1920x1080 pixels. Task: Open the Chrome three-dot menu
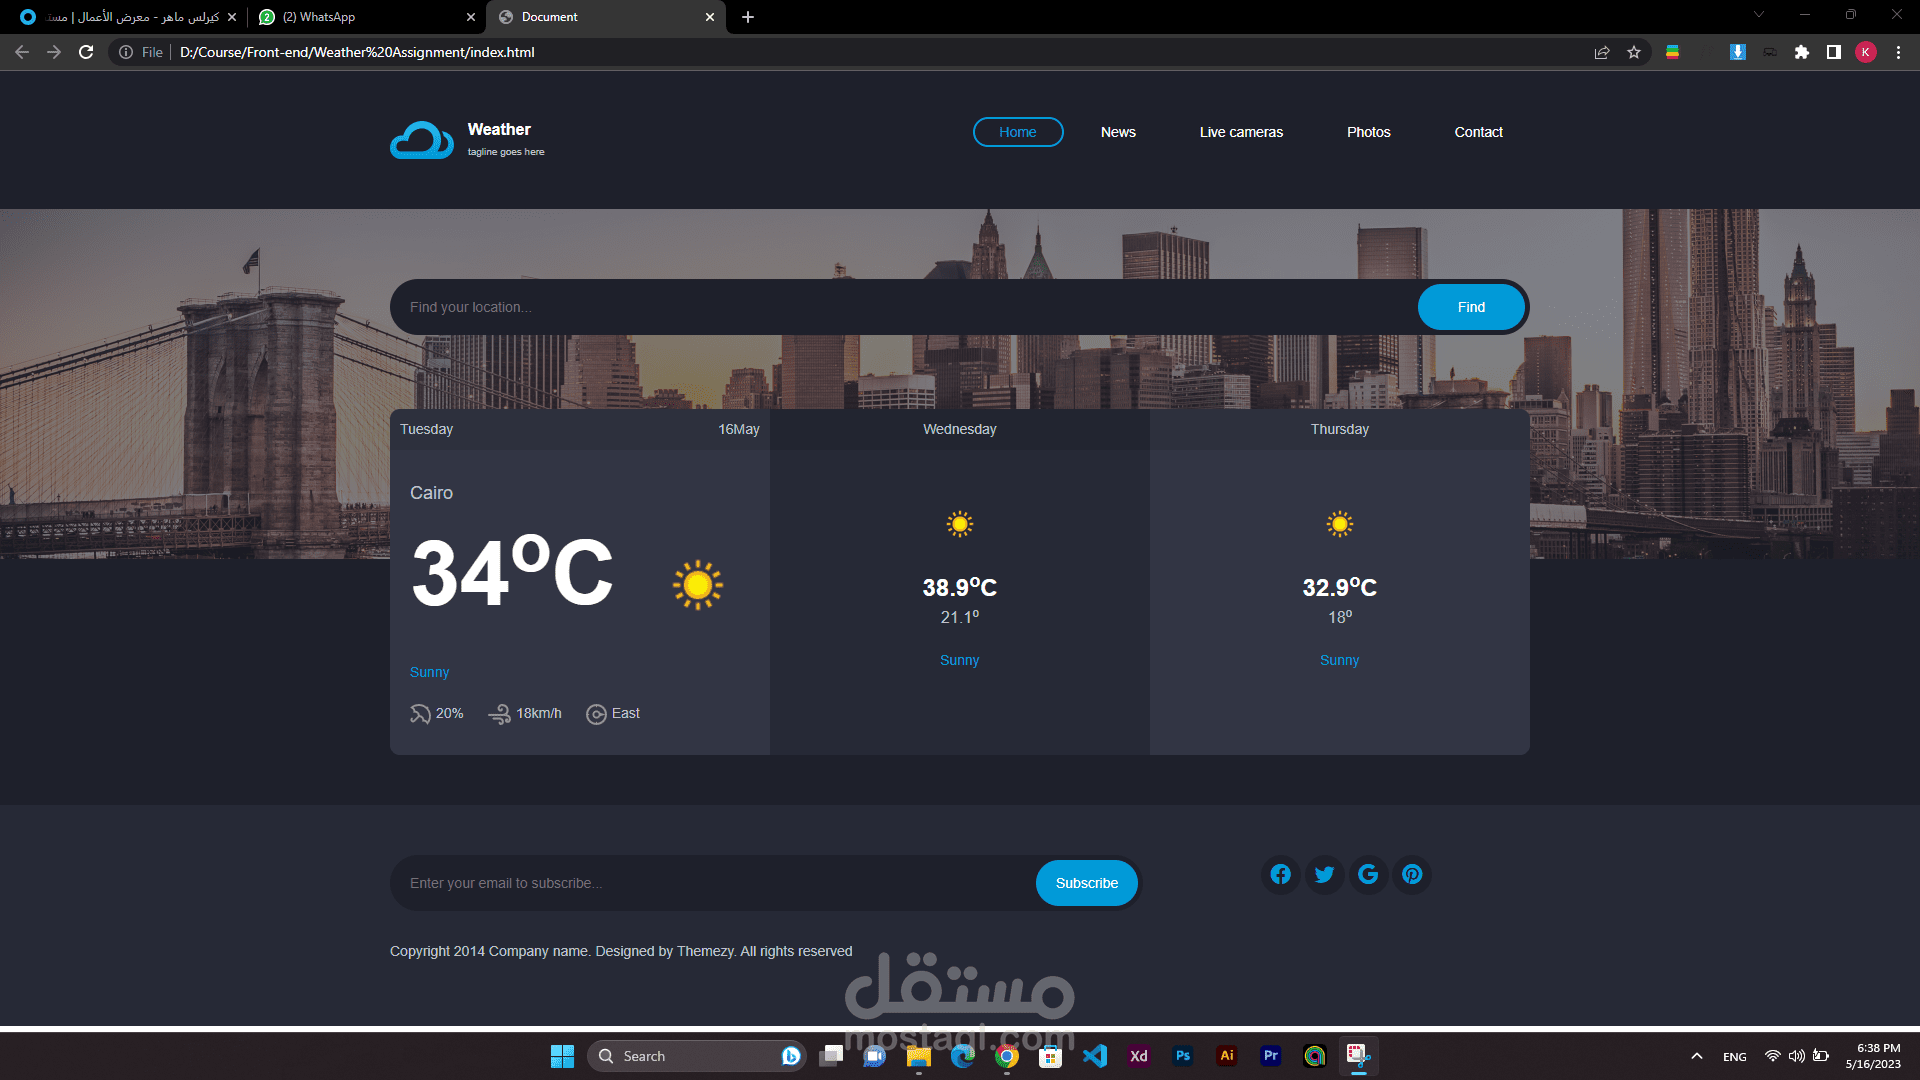1898,52
